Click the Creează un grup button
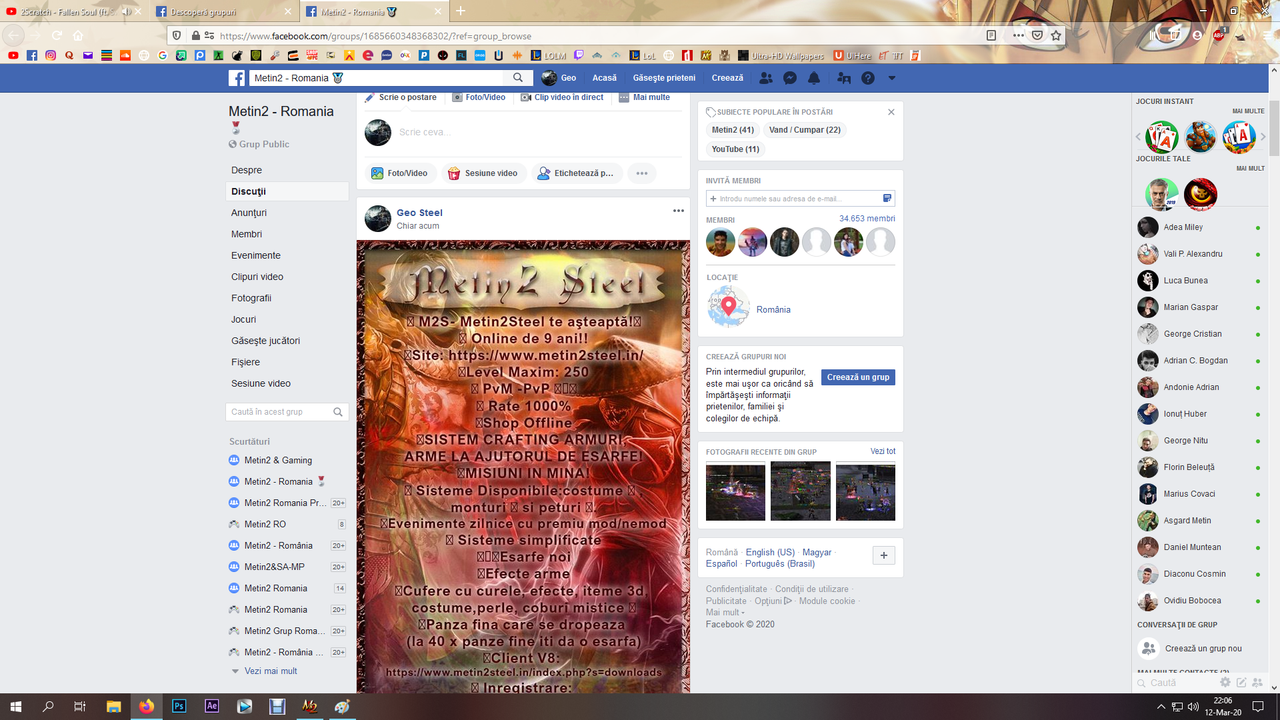This screenshot has width=1280, height=720. tap(858, 377)
